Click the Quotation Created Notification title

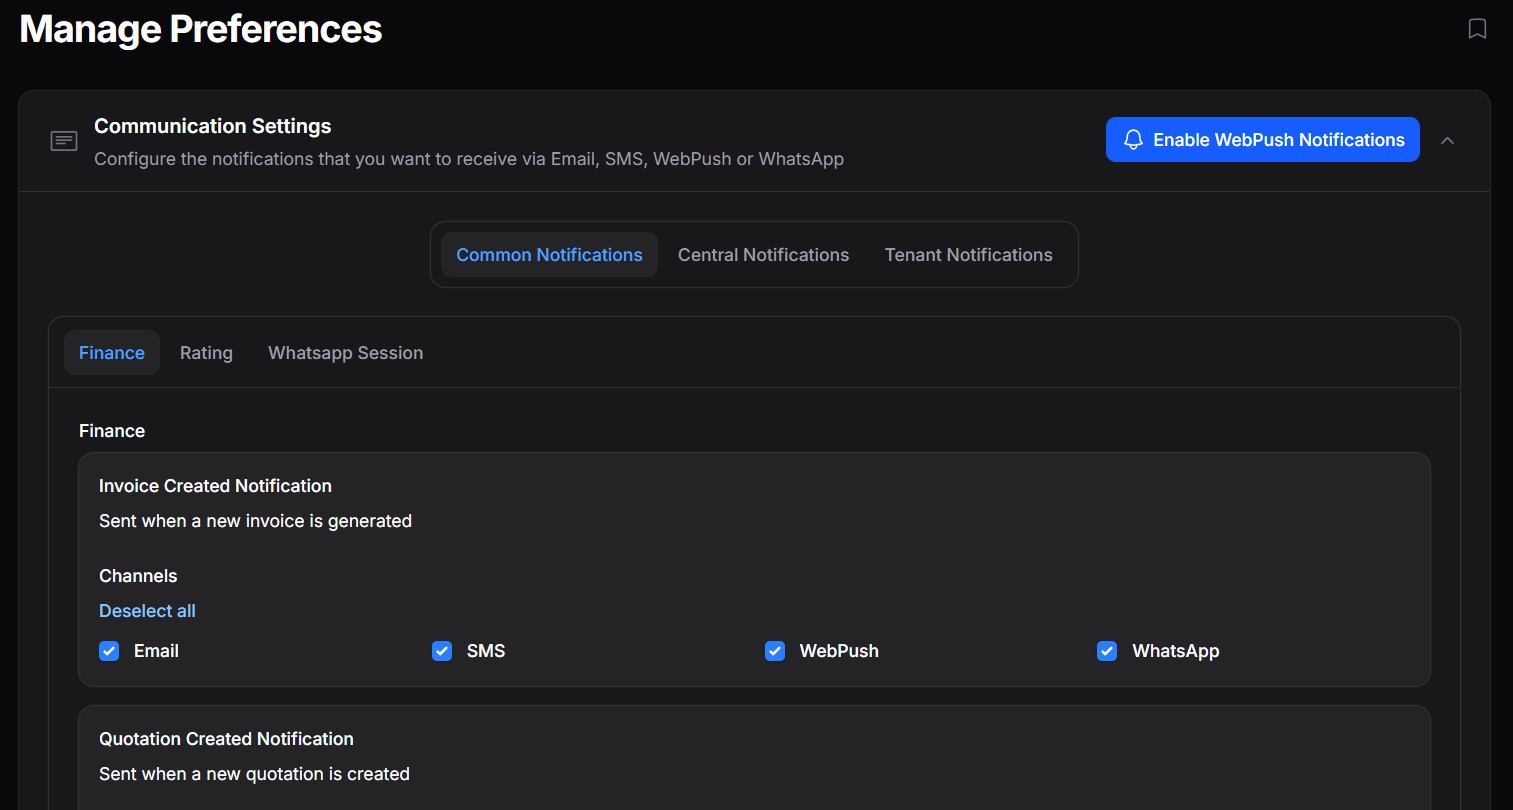click(226, 739)
